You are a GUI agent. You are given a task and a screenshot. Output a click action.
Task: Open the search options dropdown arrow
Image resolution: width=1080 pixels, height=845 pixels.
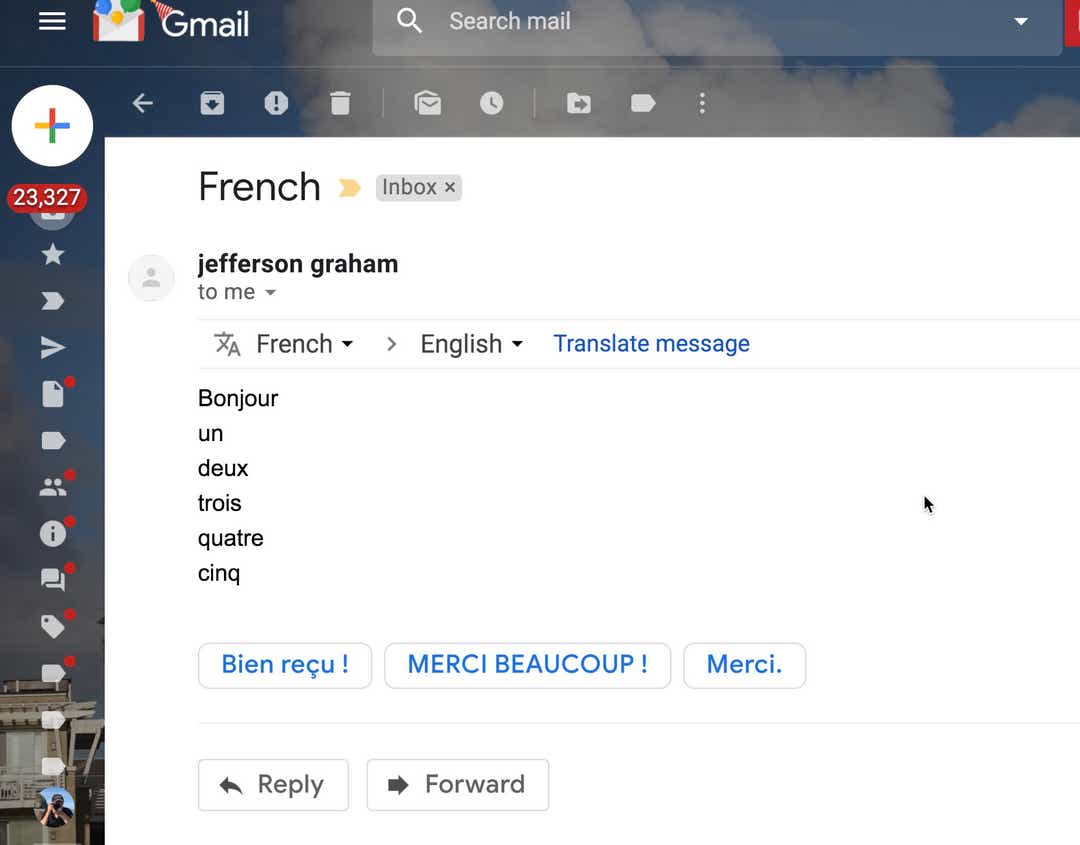point(1021,21)
